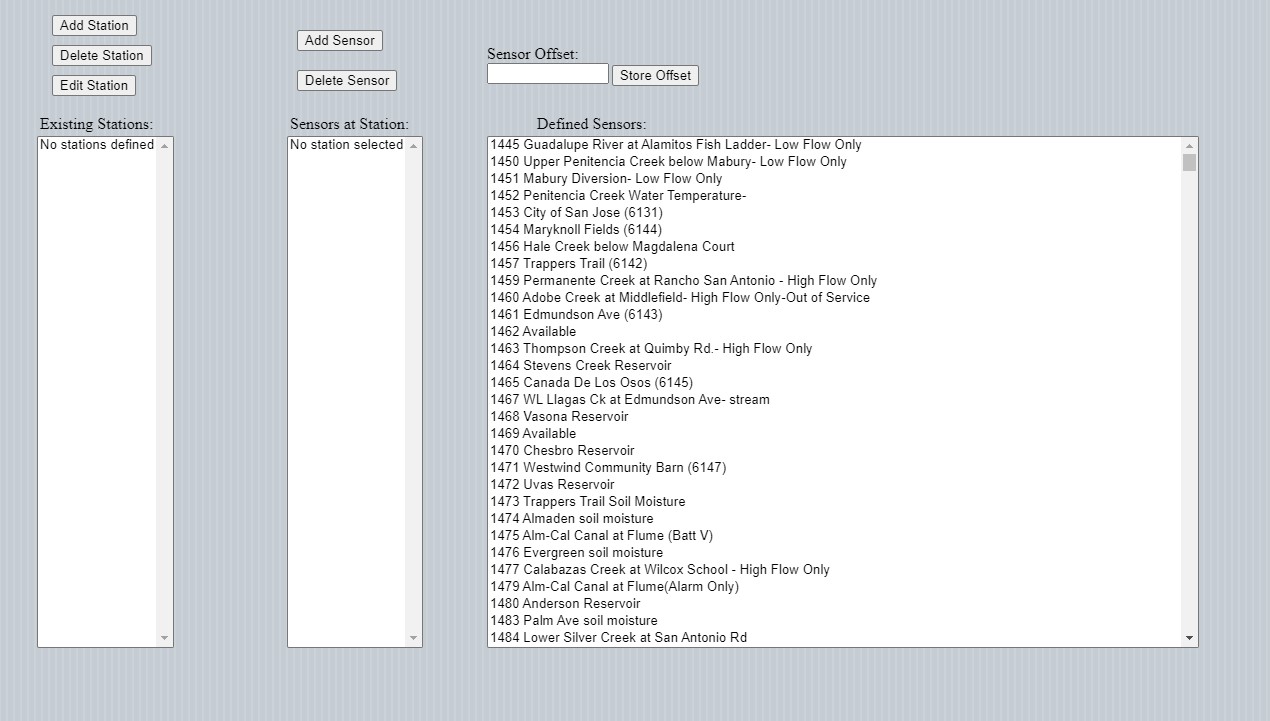
Task: Select 1452 Penitencia Creek Water Temperature
Action: (618, 196)
